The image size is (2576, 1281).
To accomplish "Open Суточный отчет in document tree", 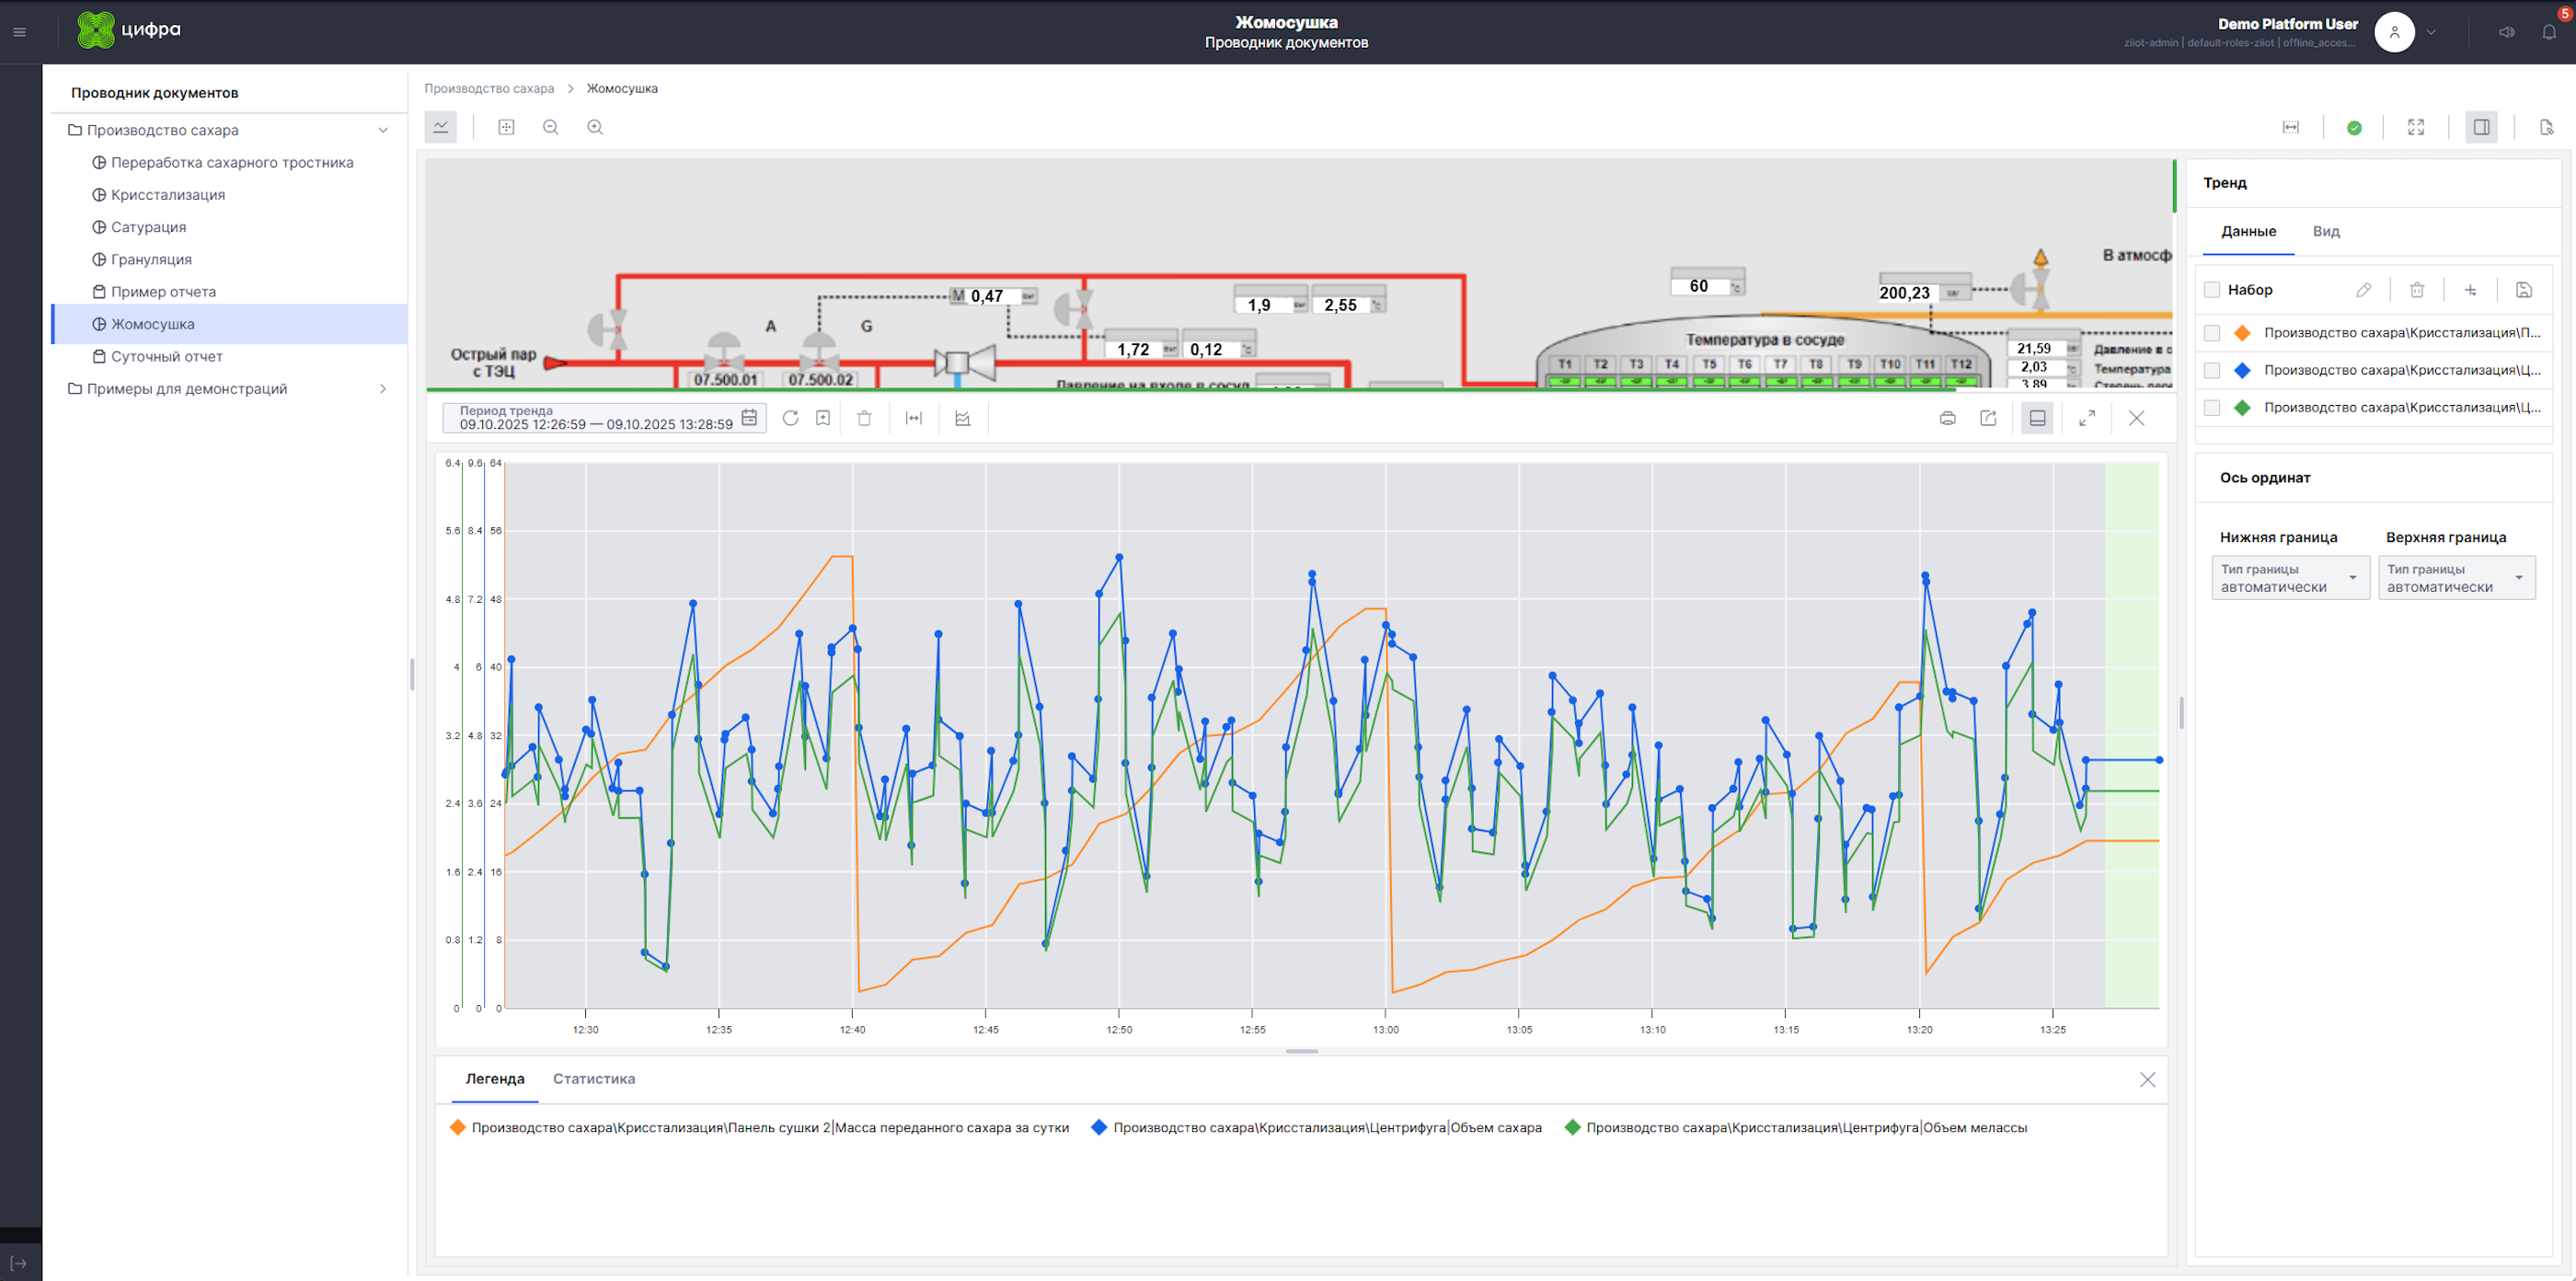I will (166, 356).
